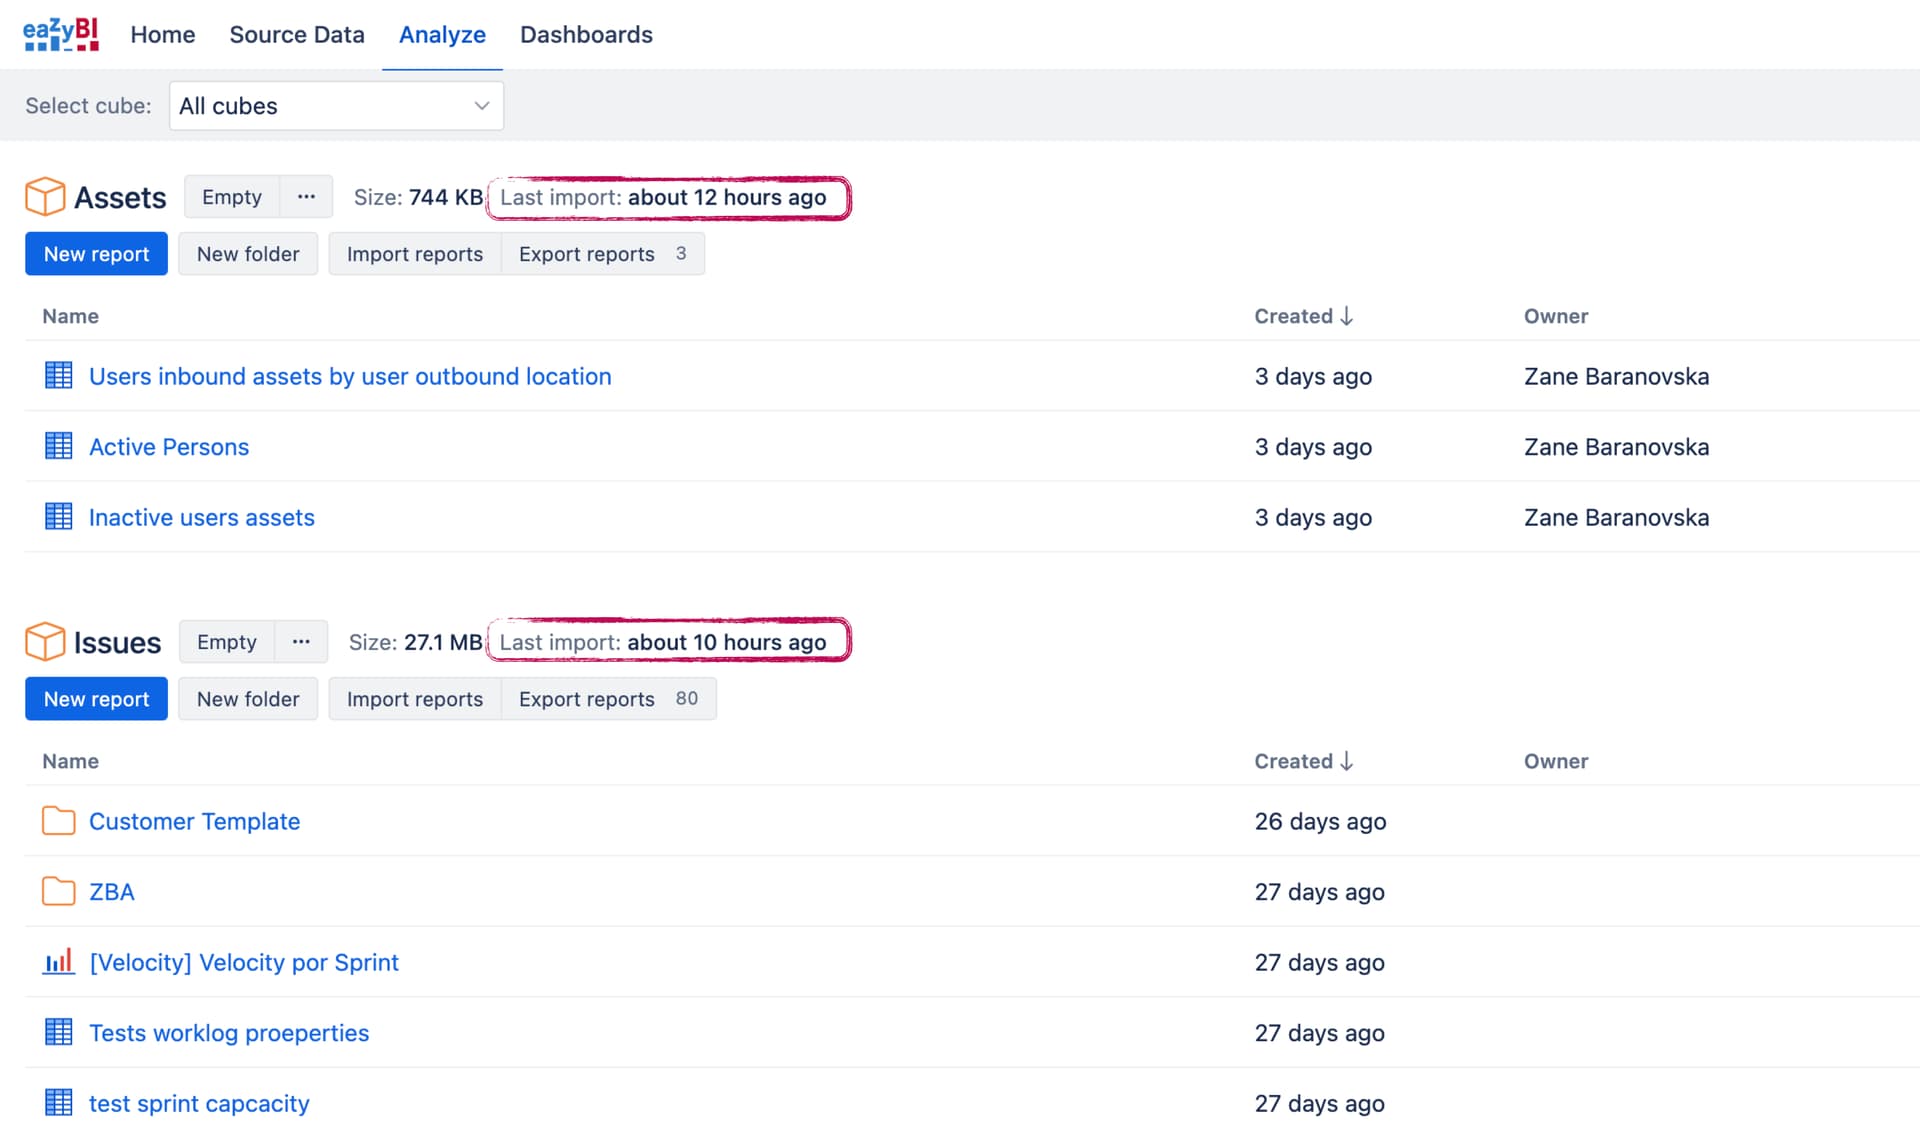The height and width of the screenshot is (1137, 1920).
Task: Open Users inbound assets by user outbound location
Action: click(x=350, y=376)
